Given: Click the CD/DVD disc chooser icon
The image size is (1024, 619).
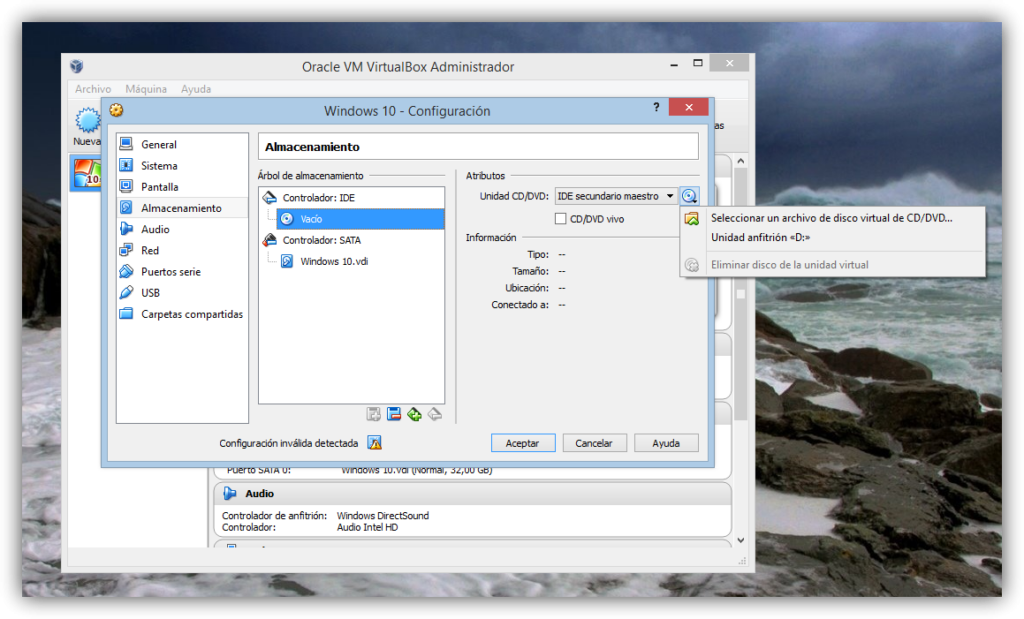Looking at the screenshot, I should 689,196.
